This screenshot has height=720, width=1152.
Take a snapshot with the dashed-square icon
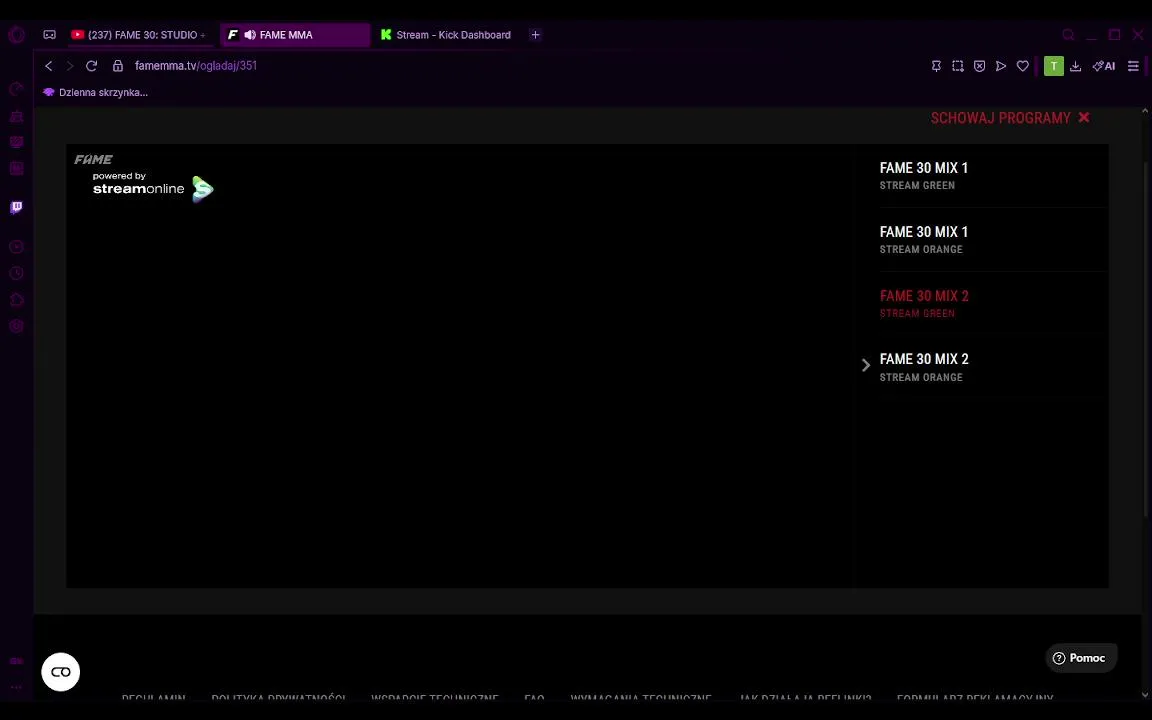pyautogui.click(x=957, y=66)
